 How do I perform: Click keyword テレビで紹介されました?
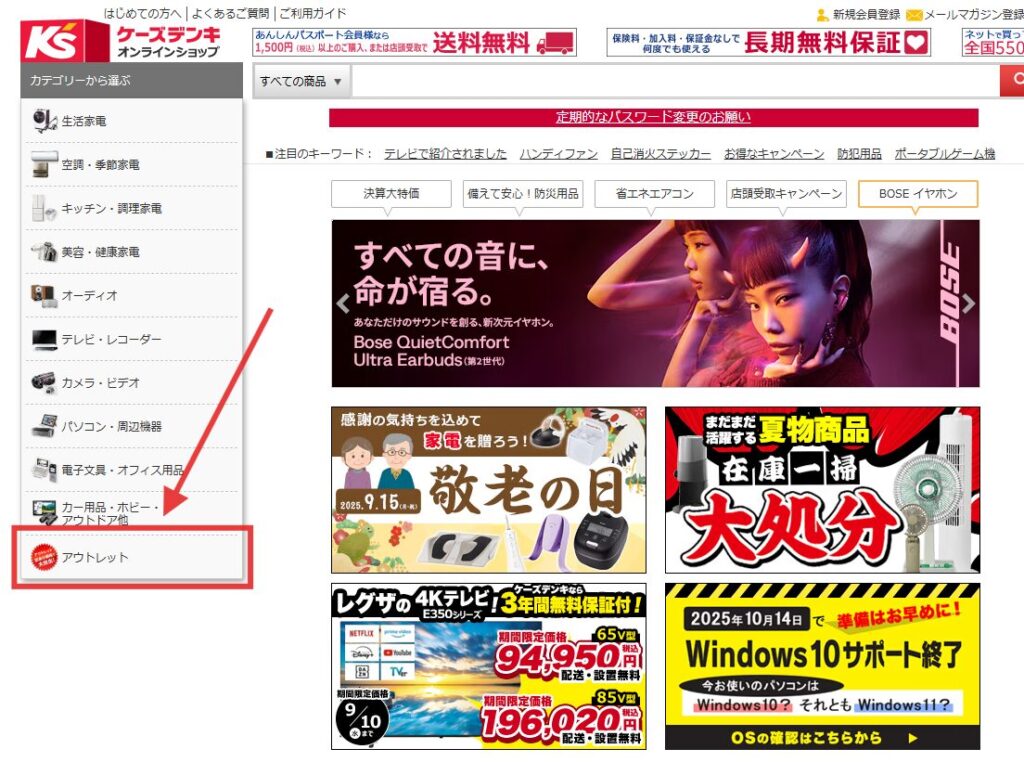pyautogui.click(x=445, y=153)
